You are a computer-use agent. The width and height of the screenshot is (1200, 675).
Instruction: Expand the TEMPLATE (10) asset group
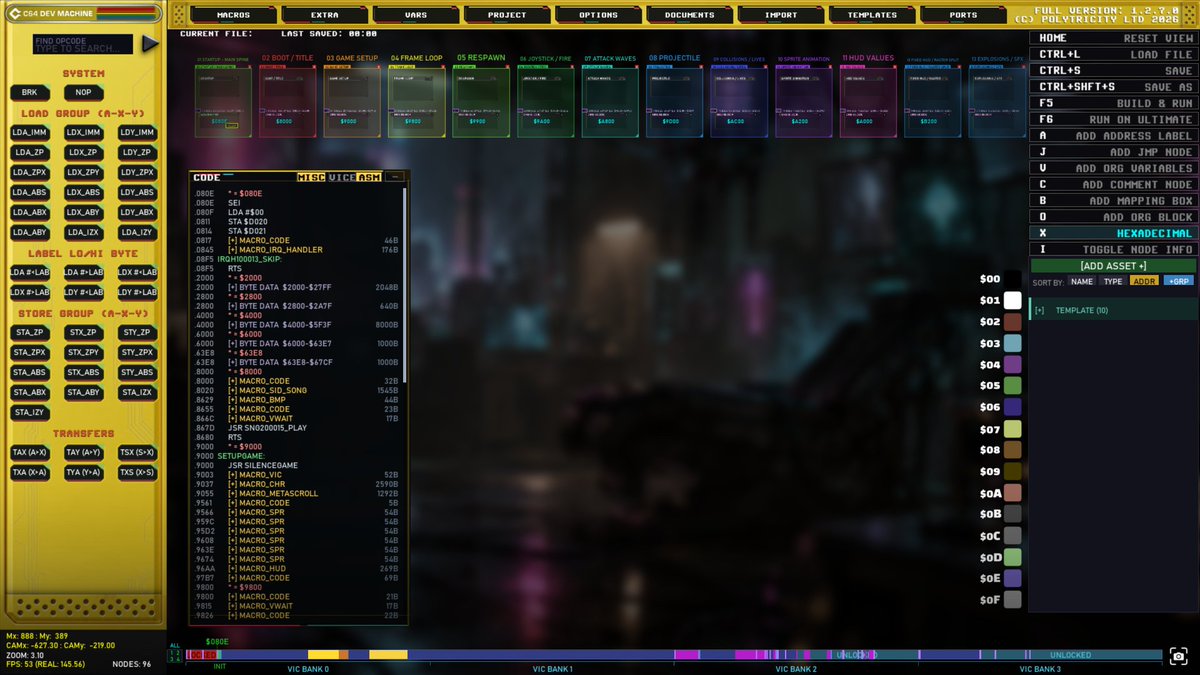[1114, 310]
